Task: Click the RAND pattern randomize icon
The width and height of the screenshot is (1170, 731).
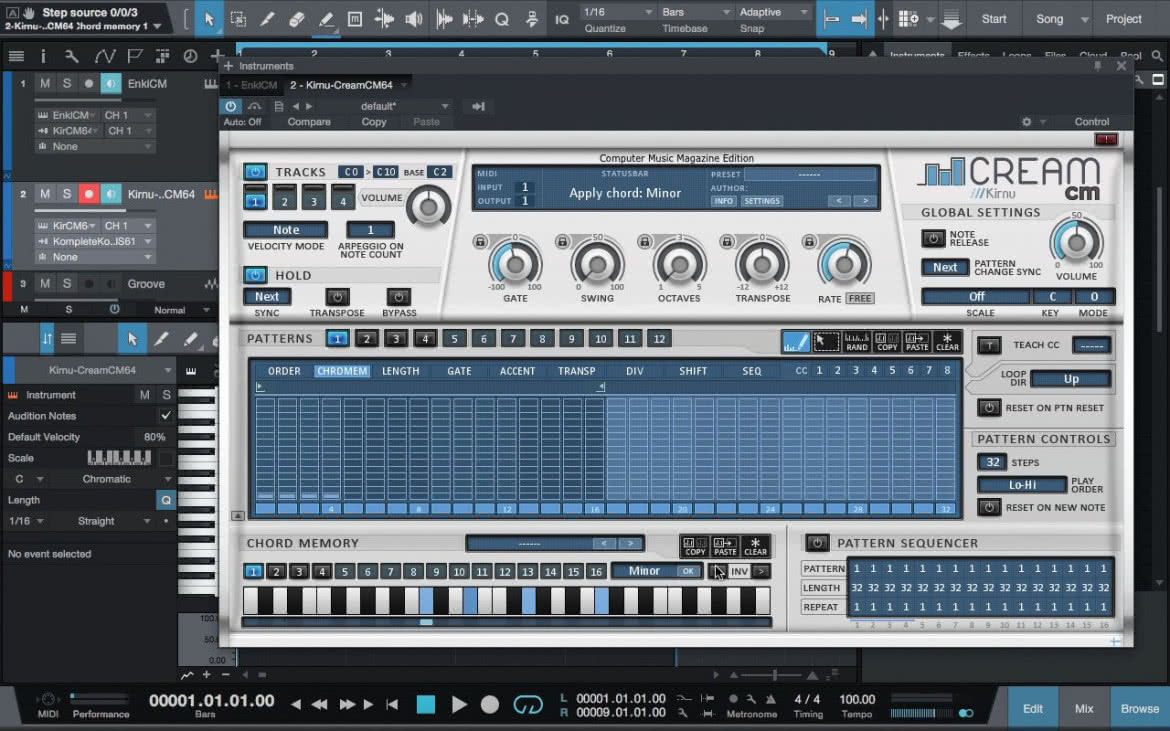Action: [857, 342]
